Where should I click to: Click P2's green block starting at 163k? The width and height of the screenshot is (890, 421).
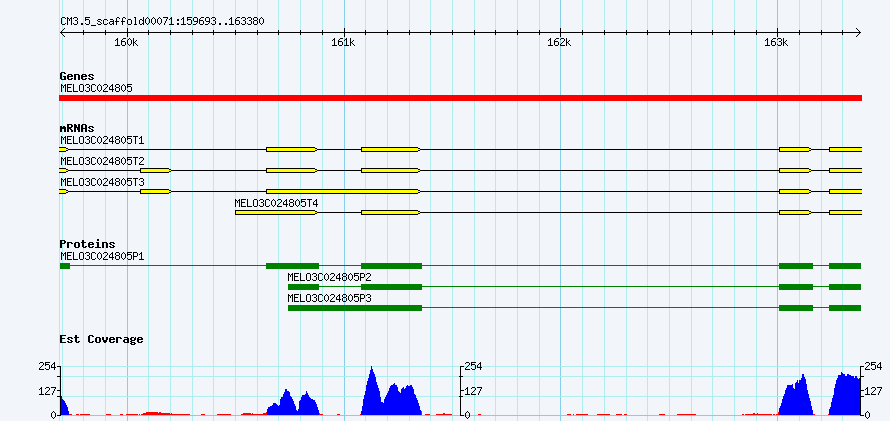tap(796, 287)
